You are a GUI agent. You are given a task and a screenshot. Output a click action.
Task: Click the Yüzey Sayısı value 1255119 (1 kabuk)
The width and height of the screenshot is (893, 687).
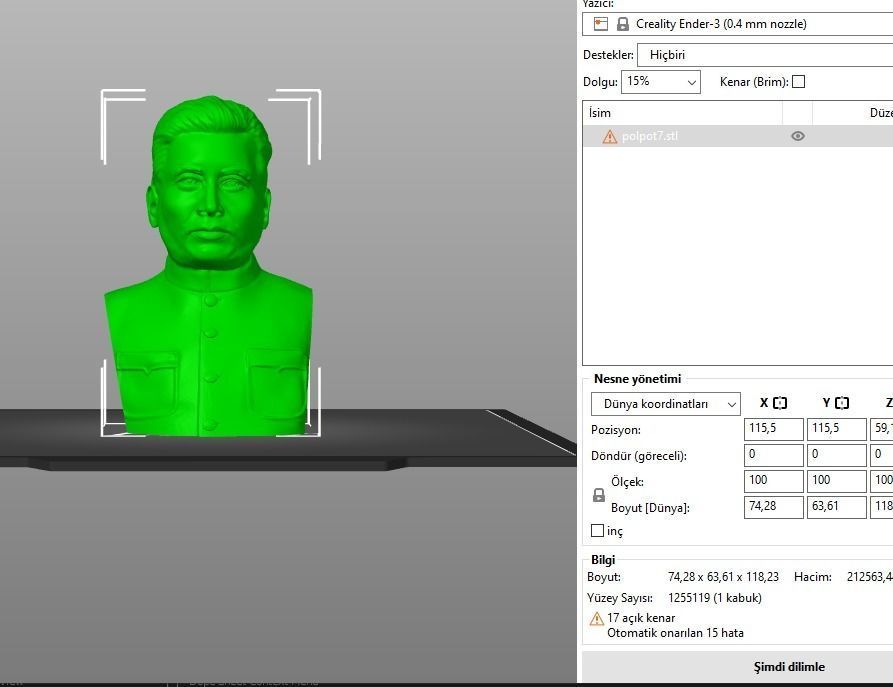coord(715,598)
